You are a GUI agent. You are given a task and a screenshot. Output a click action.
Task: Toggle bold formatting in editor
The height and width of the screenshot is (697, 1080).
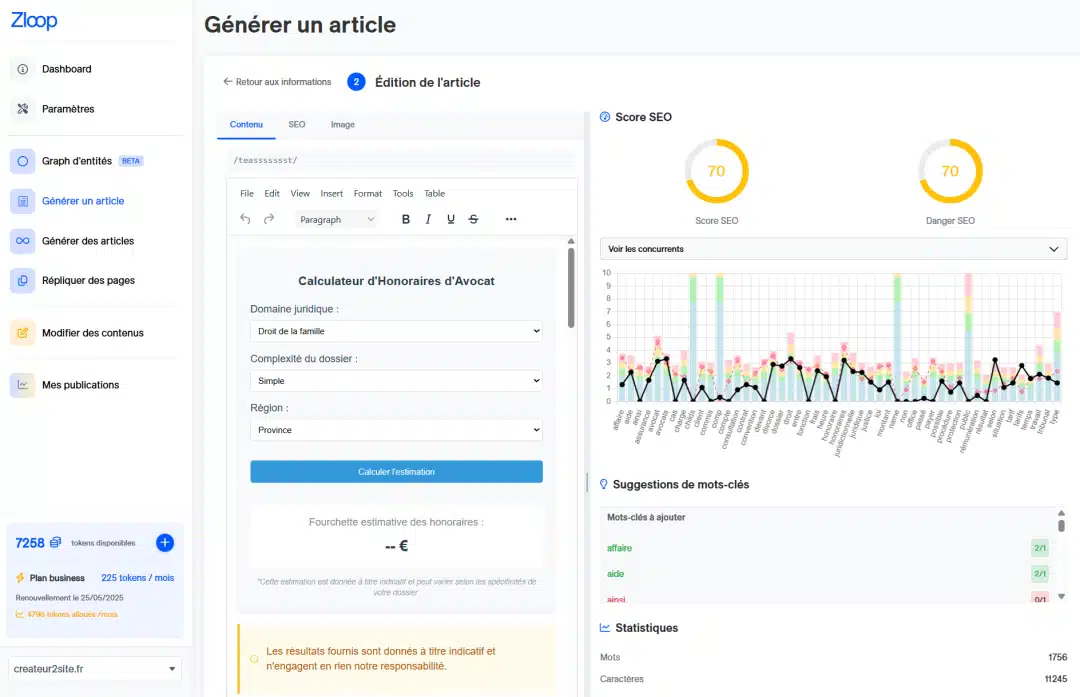click(405, 219)
